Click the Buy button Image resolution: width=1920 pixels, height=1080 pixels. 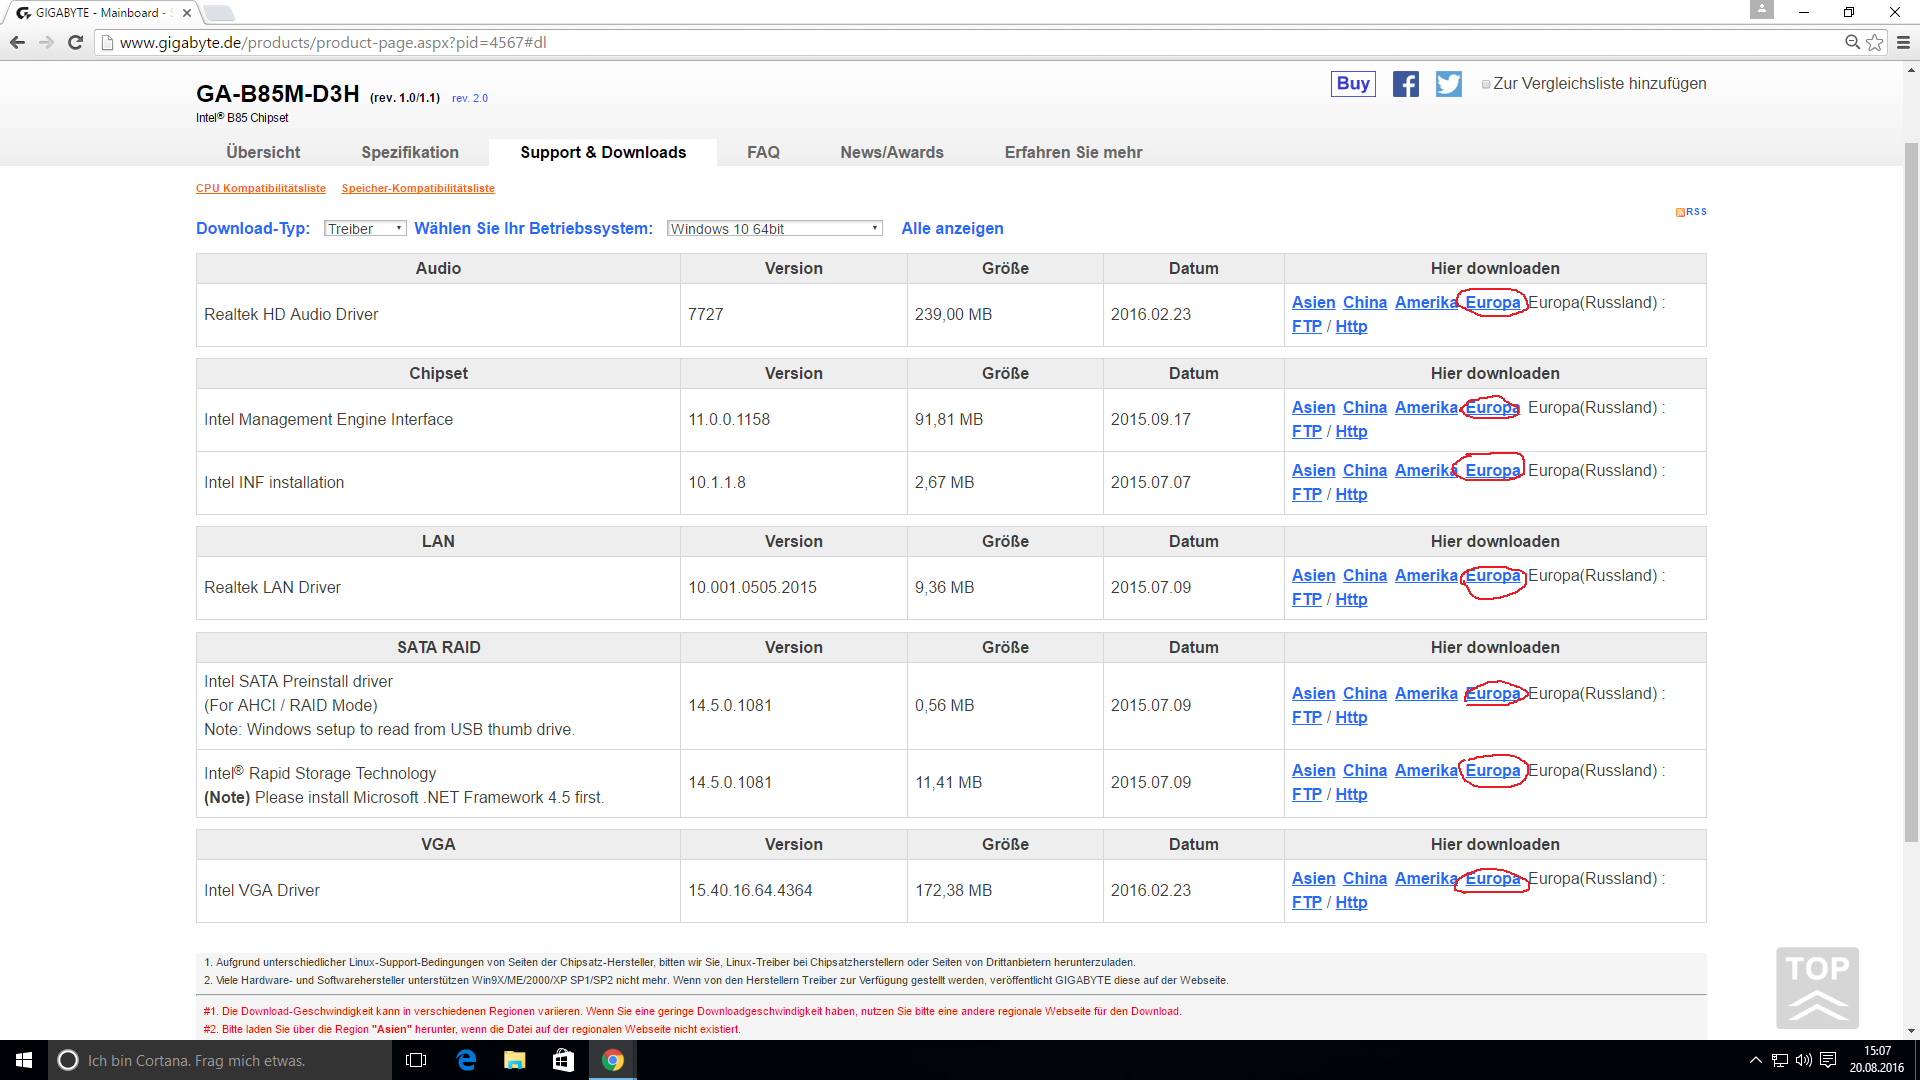[1353, 84]
